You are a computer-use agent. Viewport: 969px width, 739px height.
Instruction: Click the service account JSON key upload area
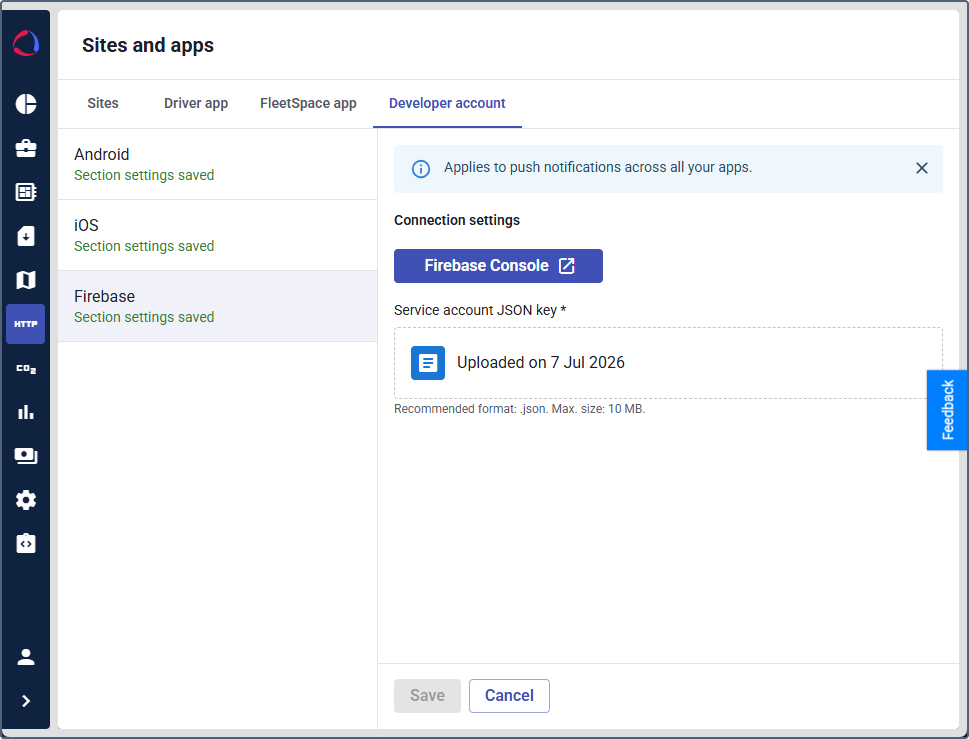coord(668,363)
